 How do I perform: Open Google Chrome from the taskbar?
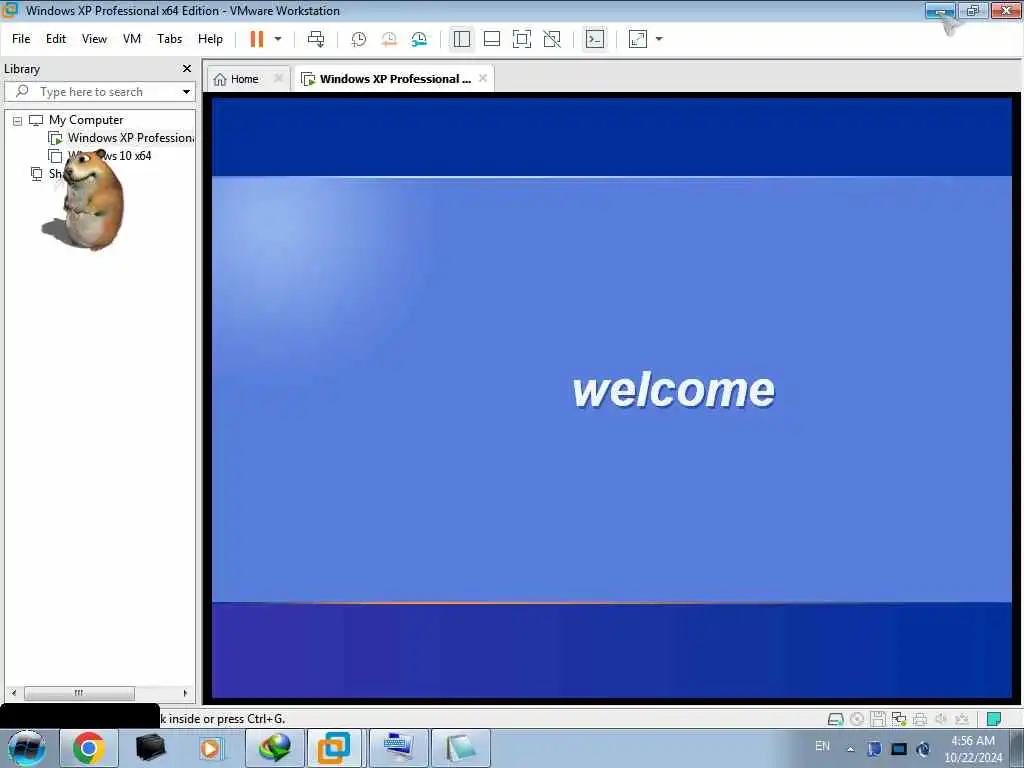(x=89, y=748)
